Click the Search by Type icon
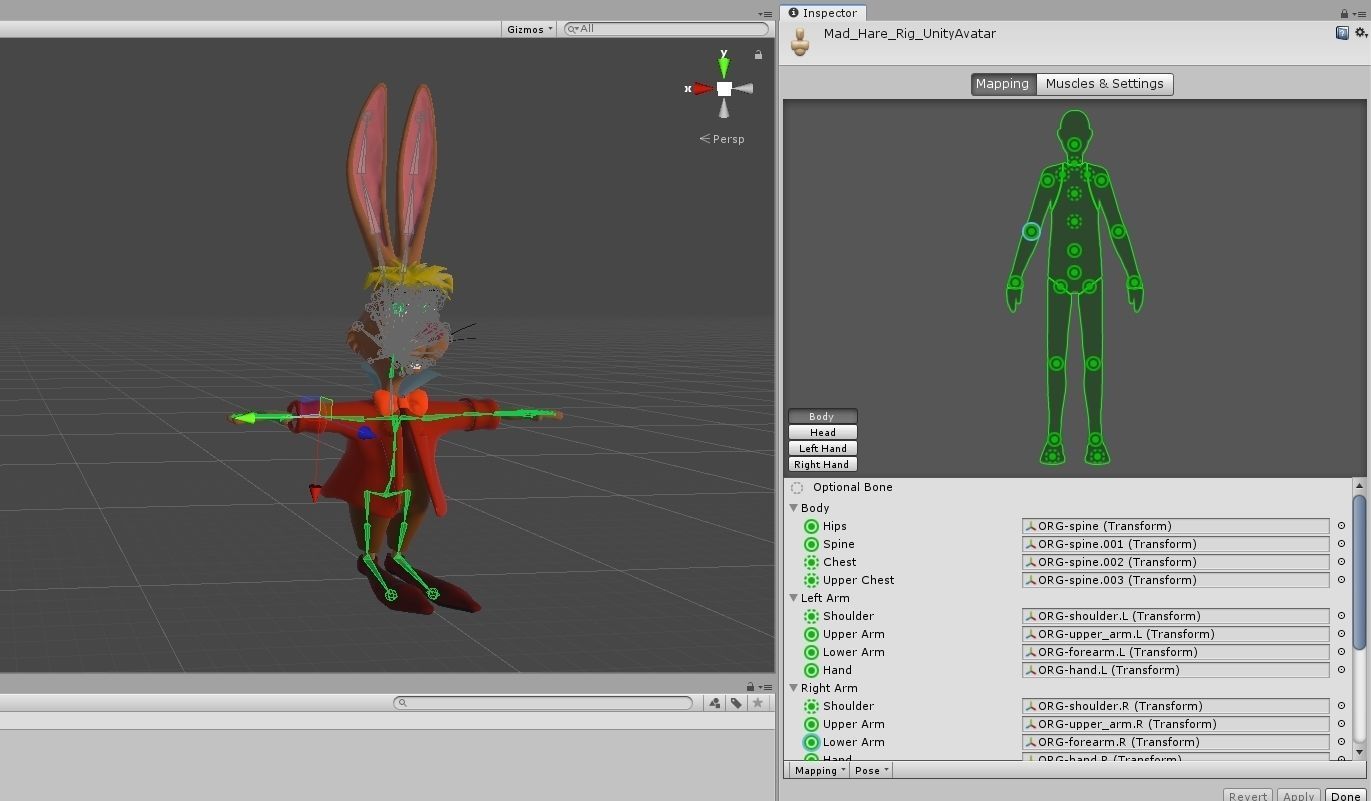Screen dimensions: 1371x801 (714, 703)
